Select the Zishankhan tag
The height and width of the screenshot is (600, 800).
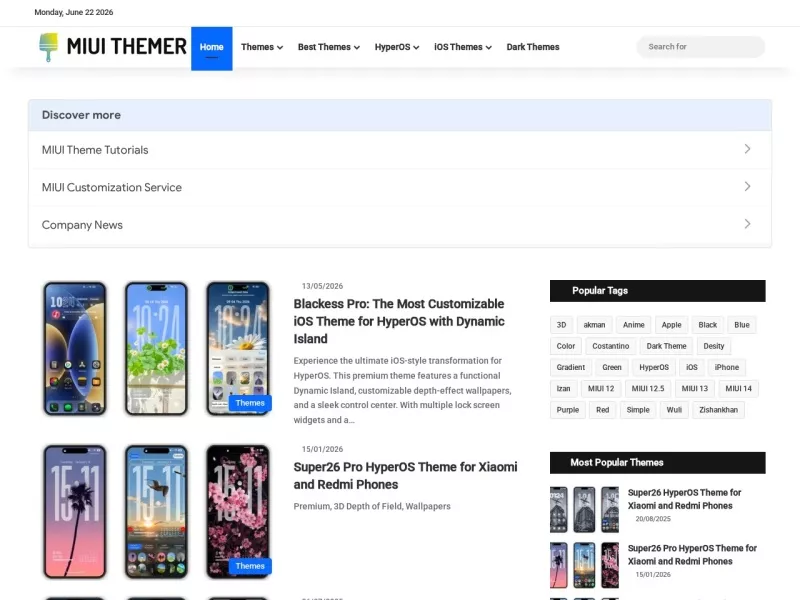(718, 410)
